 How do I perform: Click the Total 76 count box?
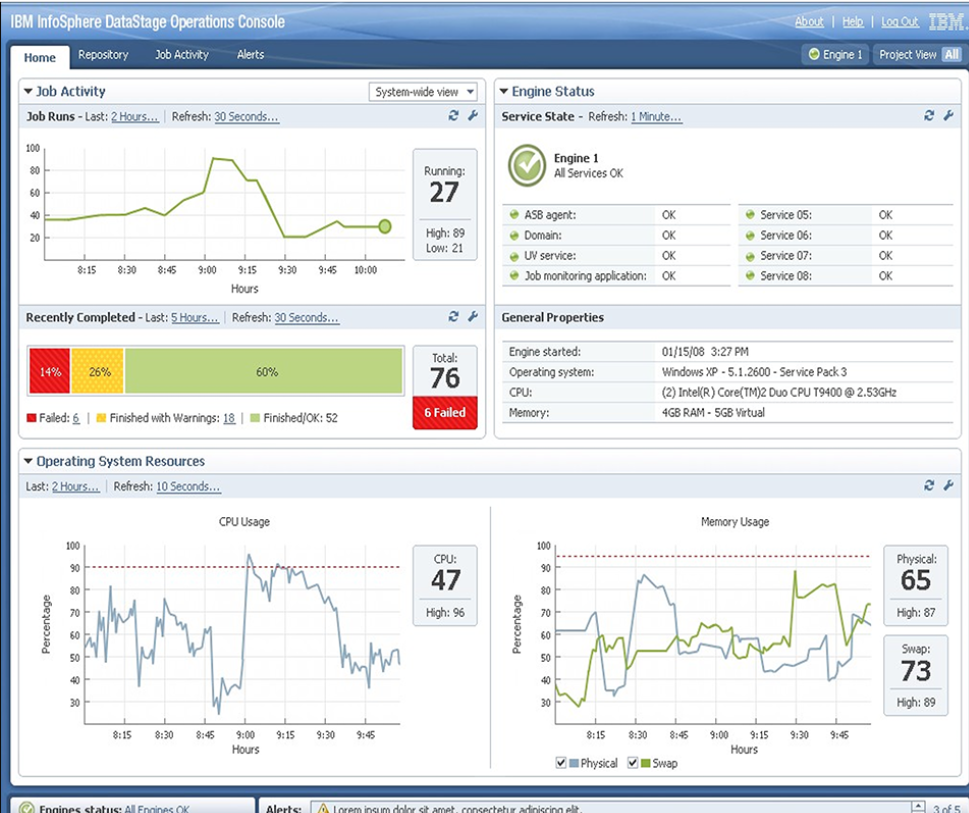point(445,371)
